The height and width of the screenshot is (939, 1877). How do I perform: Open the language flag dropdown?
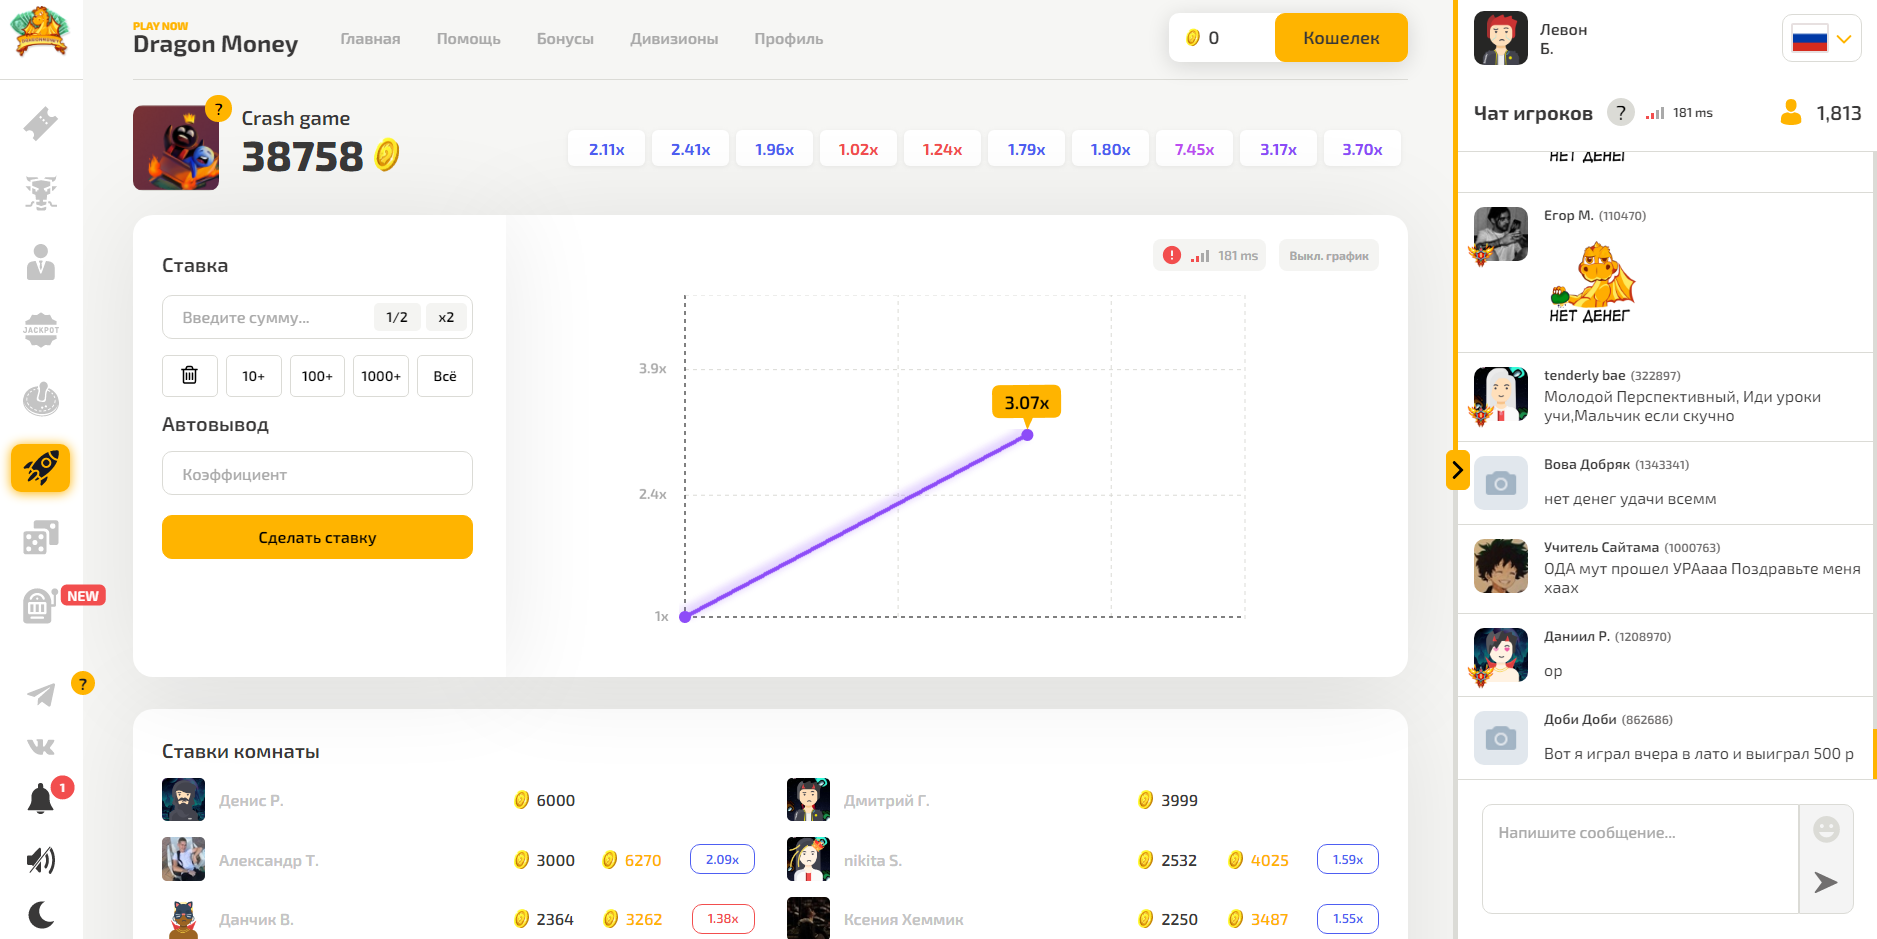click(x=1821, y=39)
